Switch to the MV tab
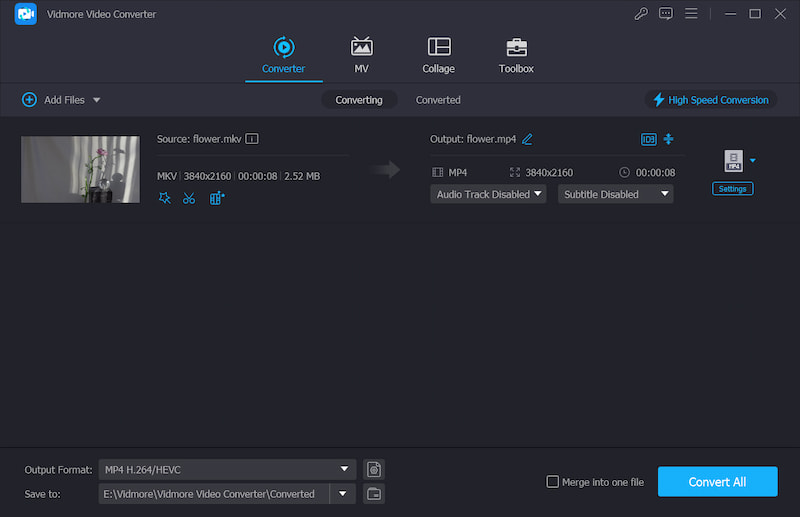800x517 pixels. (x=361, y=55)
